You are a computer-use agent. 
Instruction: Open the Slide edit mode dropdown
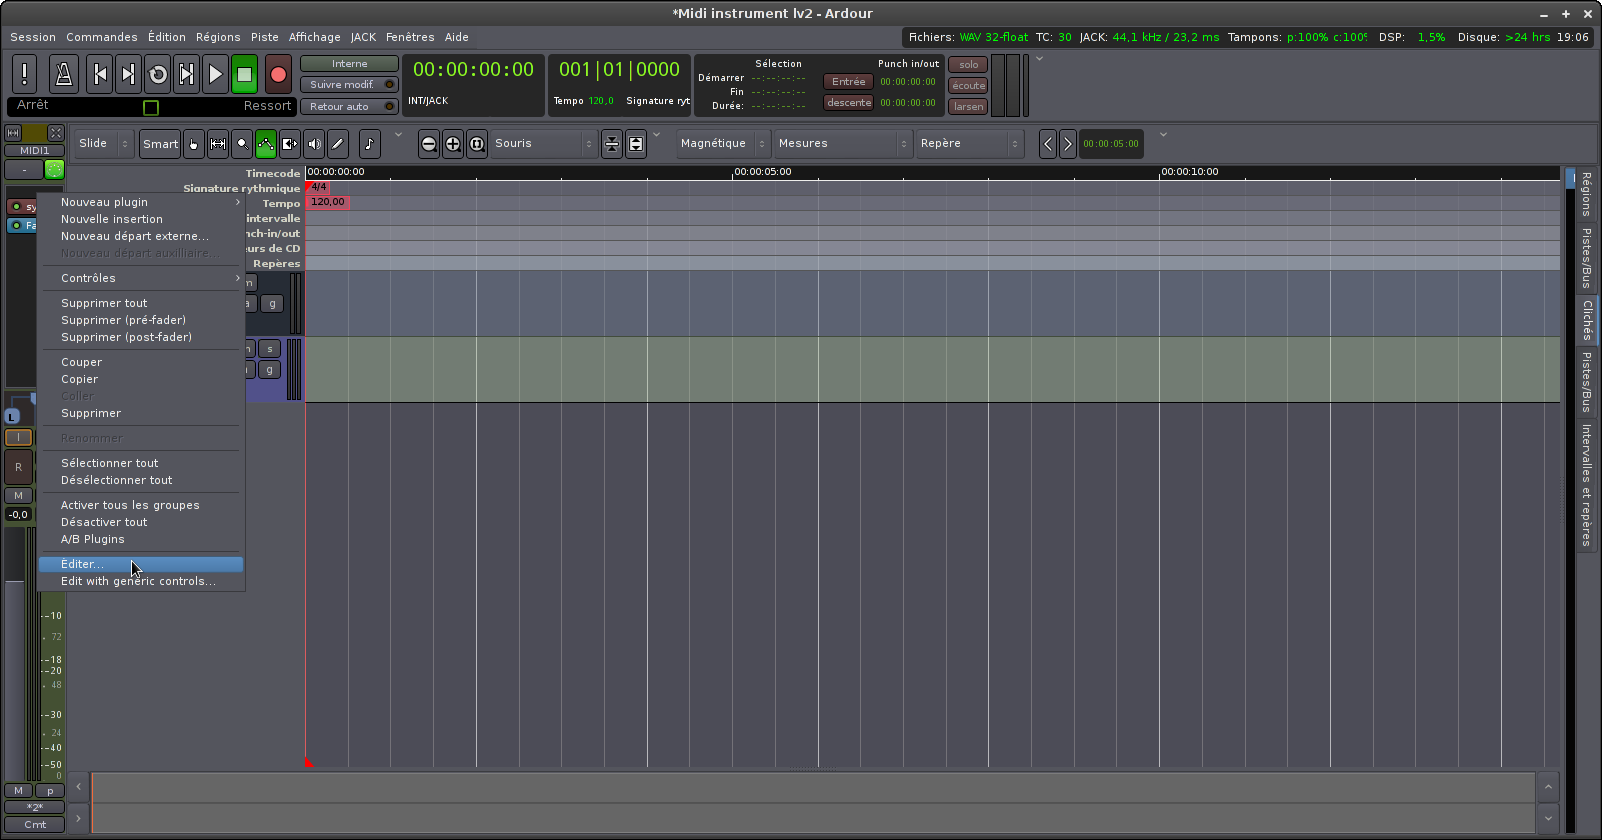105,144
